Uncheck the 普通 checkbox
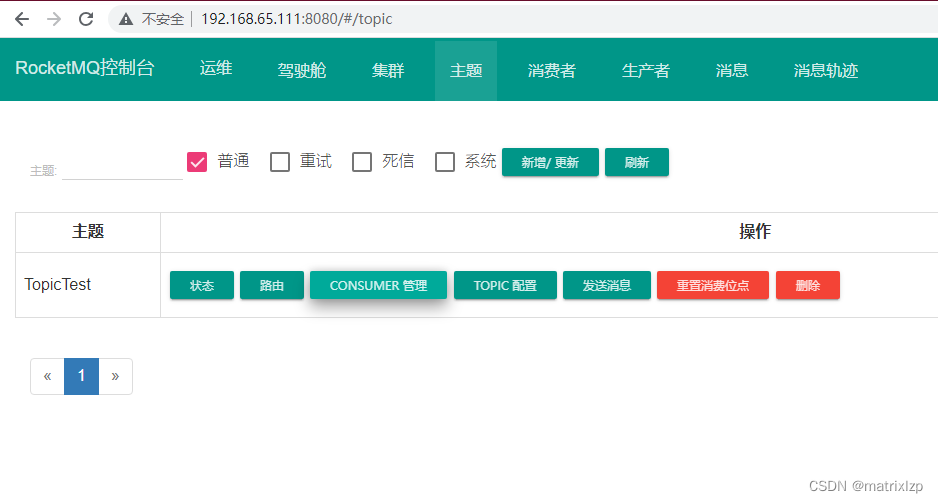 tap(197, 162)
